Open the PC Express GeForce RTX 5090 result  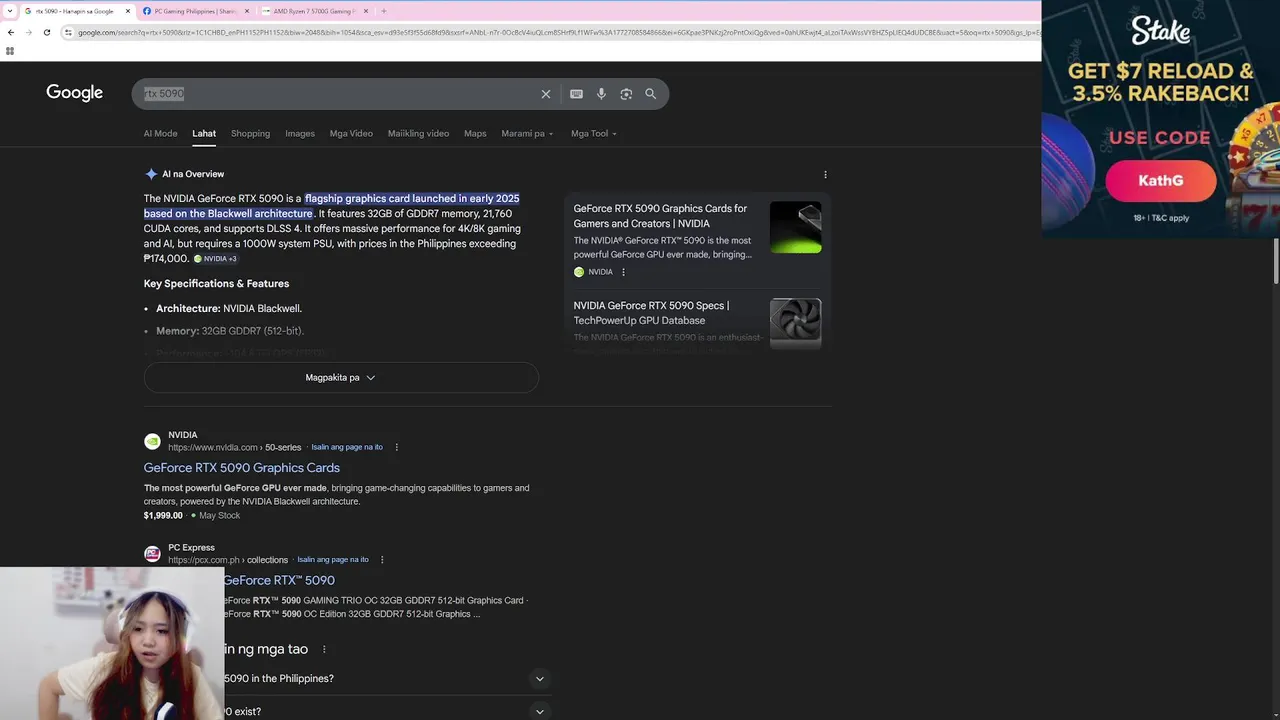tap(279, 580)
